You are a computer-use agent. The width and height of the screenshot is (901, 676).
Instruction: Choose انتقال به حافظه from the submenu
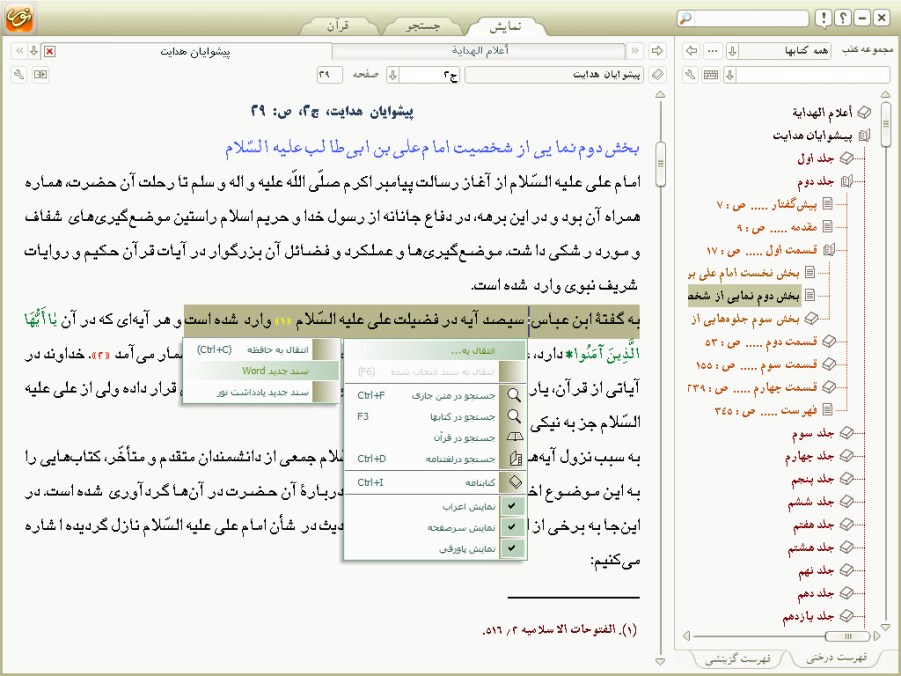(261, 349)
